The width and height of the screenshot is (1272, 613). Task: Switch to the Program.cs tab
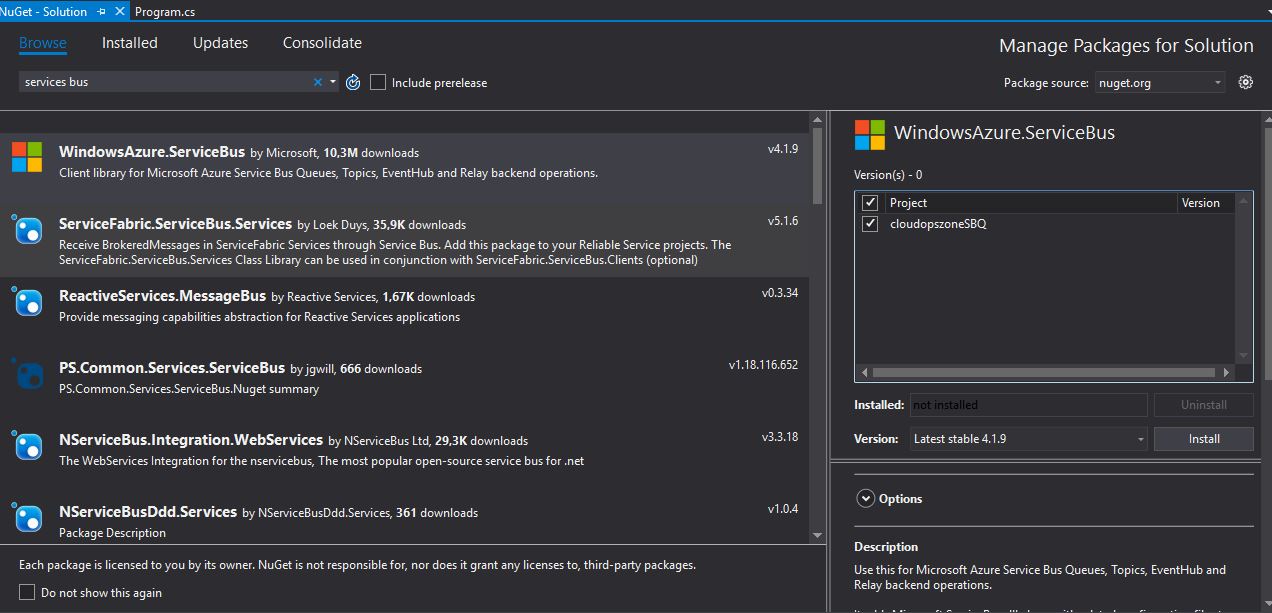[x=164, y=11]
